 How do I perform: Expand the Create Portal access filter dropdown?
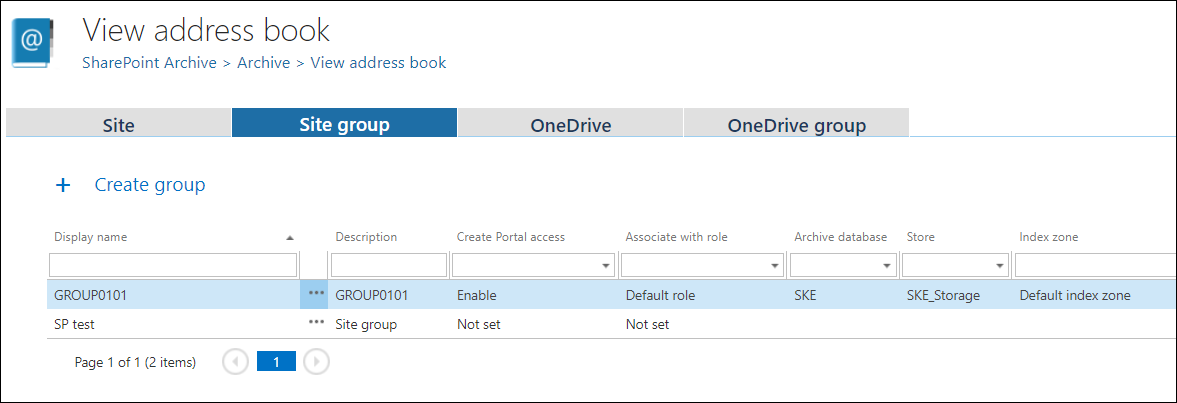point(606,266)
